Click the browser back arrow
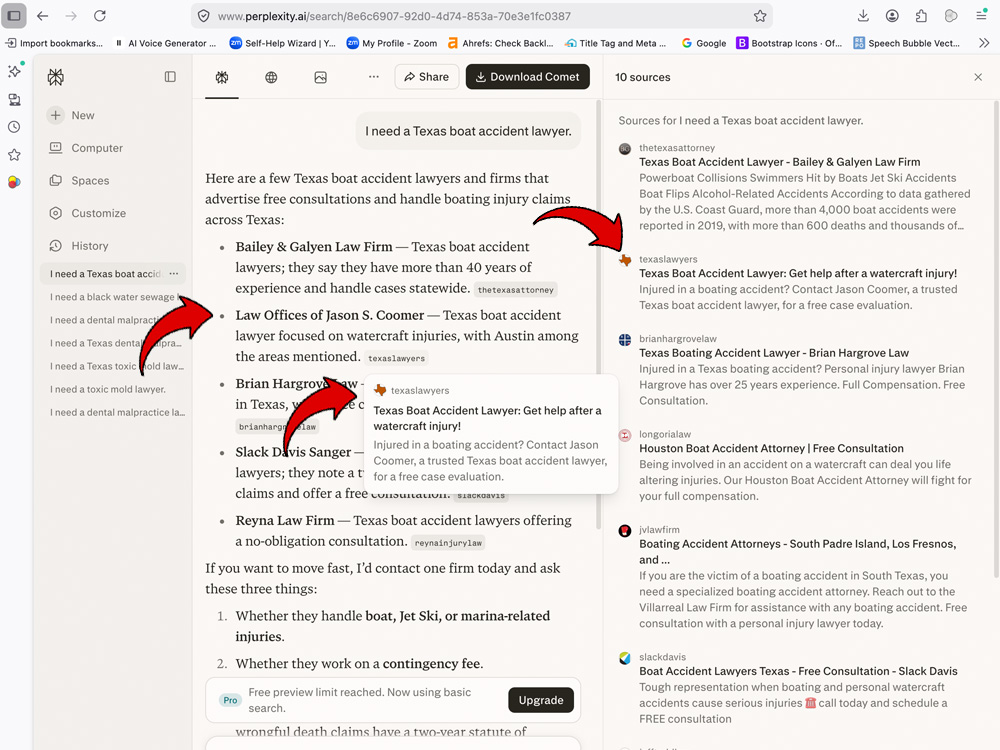The width and height of the screenshot is (1000, 750). (x=43, y=16)
